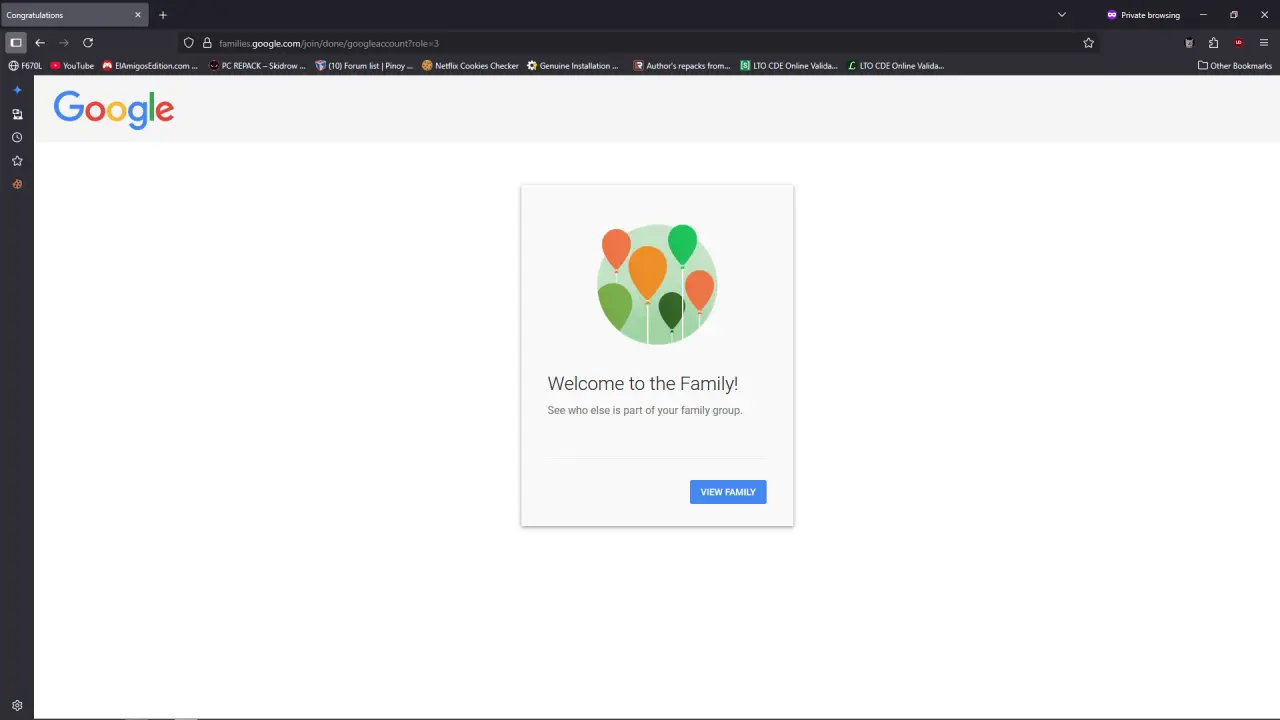This screenshot has height=720, width=1280.
Task: Open cookie extension icon in sidebar
Action: coord(17,184)
